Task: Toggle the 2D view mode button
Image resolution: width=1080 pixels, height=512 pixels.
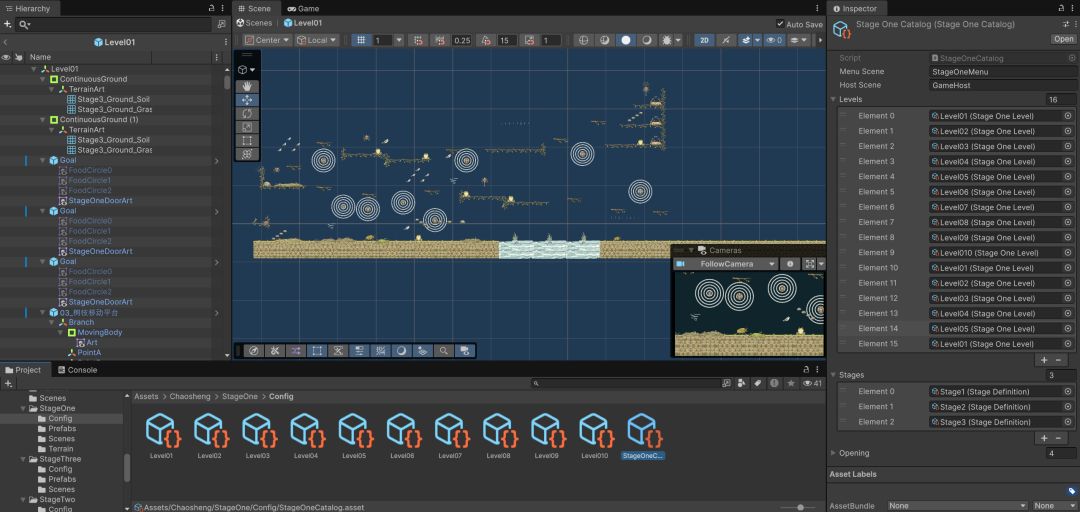Action: (704, 40)
